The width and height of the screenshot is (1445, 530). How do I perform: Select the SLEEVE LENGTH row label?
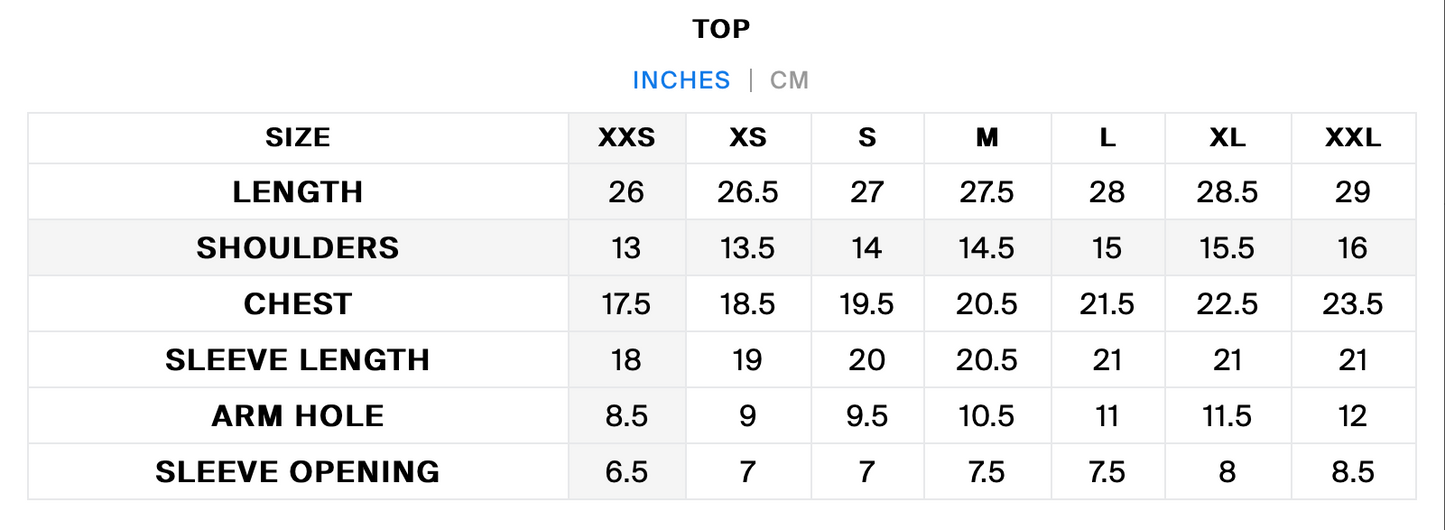[298, 360]
